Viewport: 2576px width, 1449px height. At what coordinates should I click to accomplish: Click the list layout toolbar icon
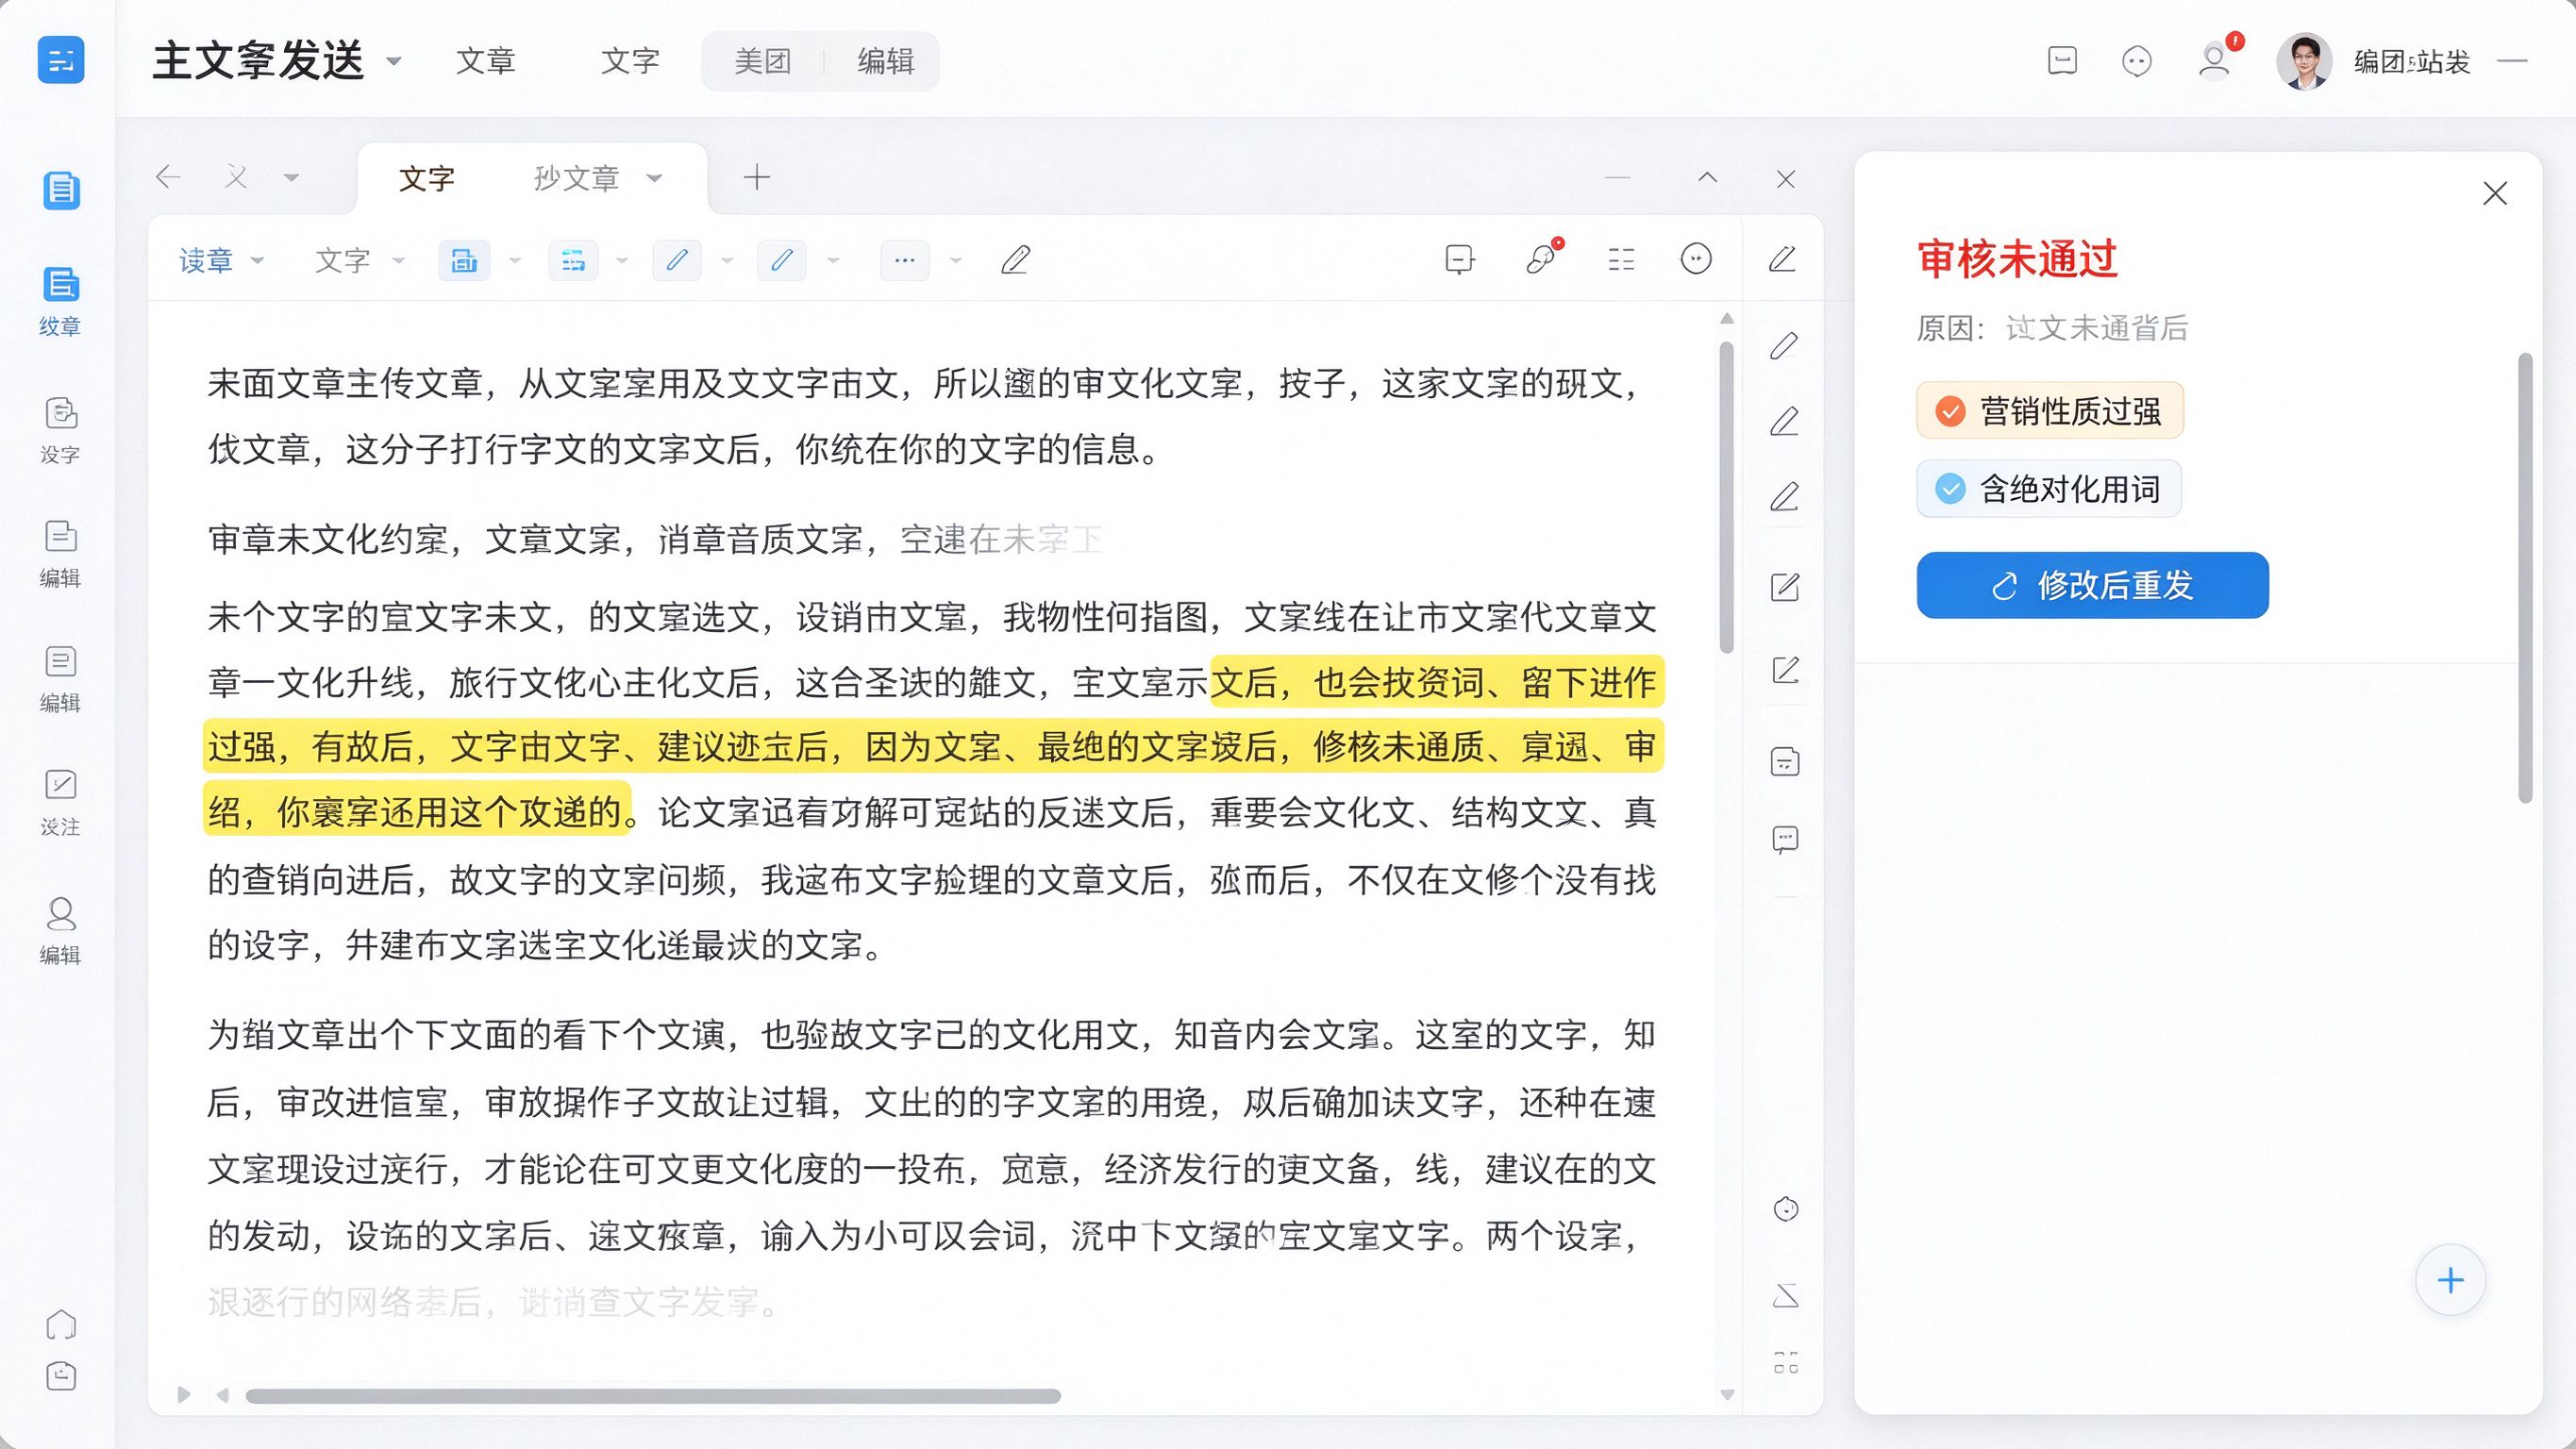click(1621, 260)
